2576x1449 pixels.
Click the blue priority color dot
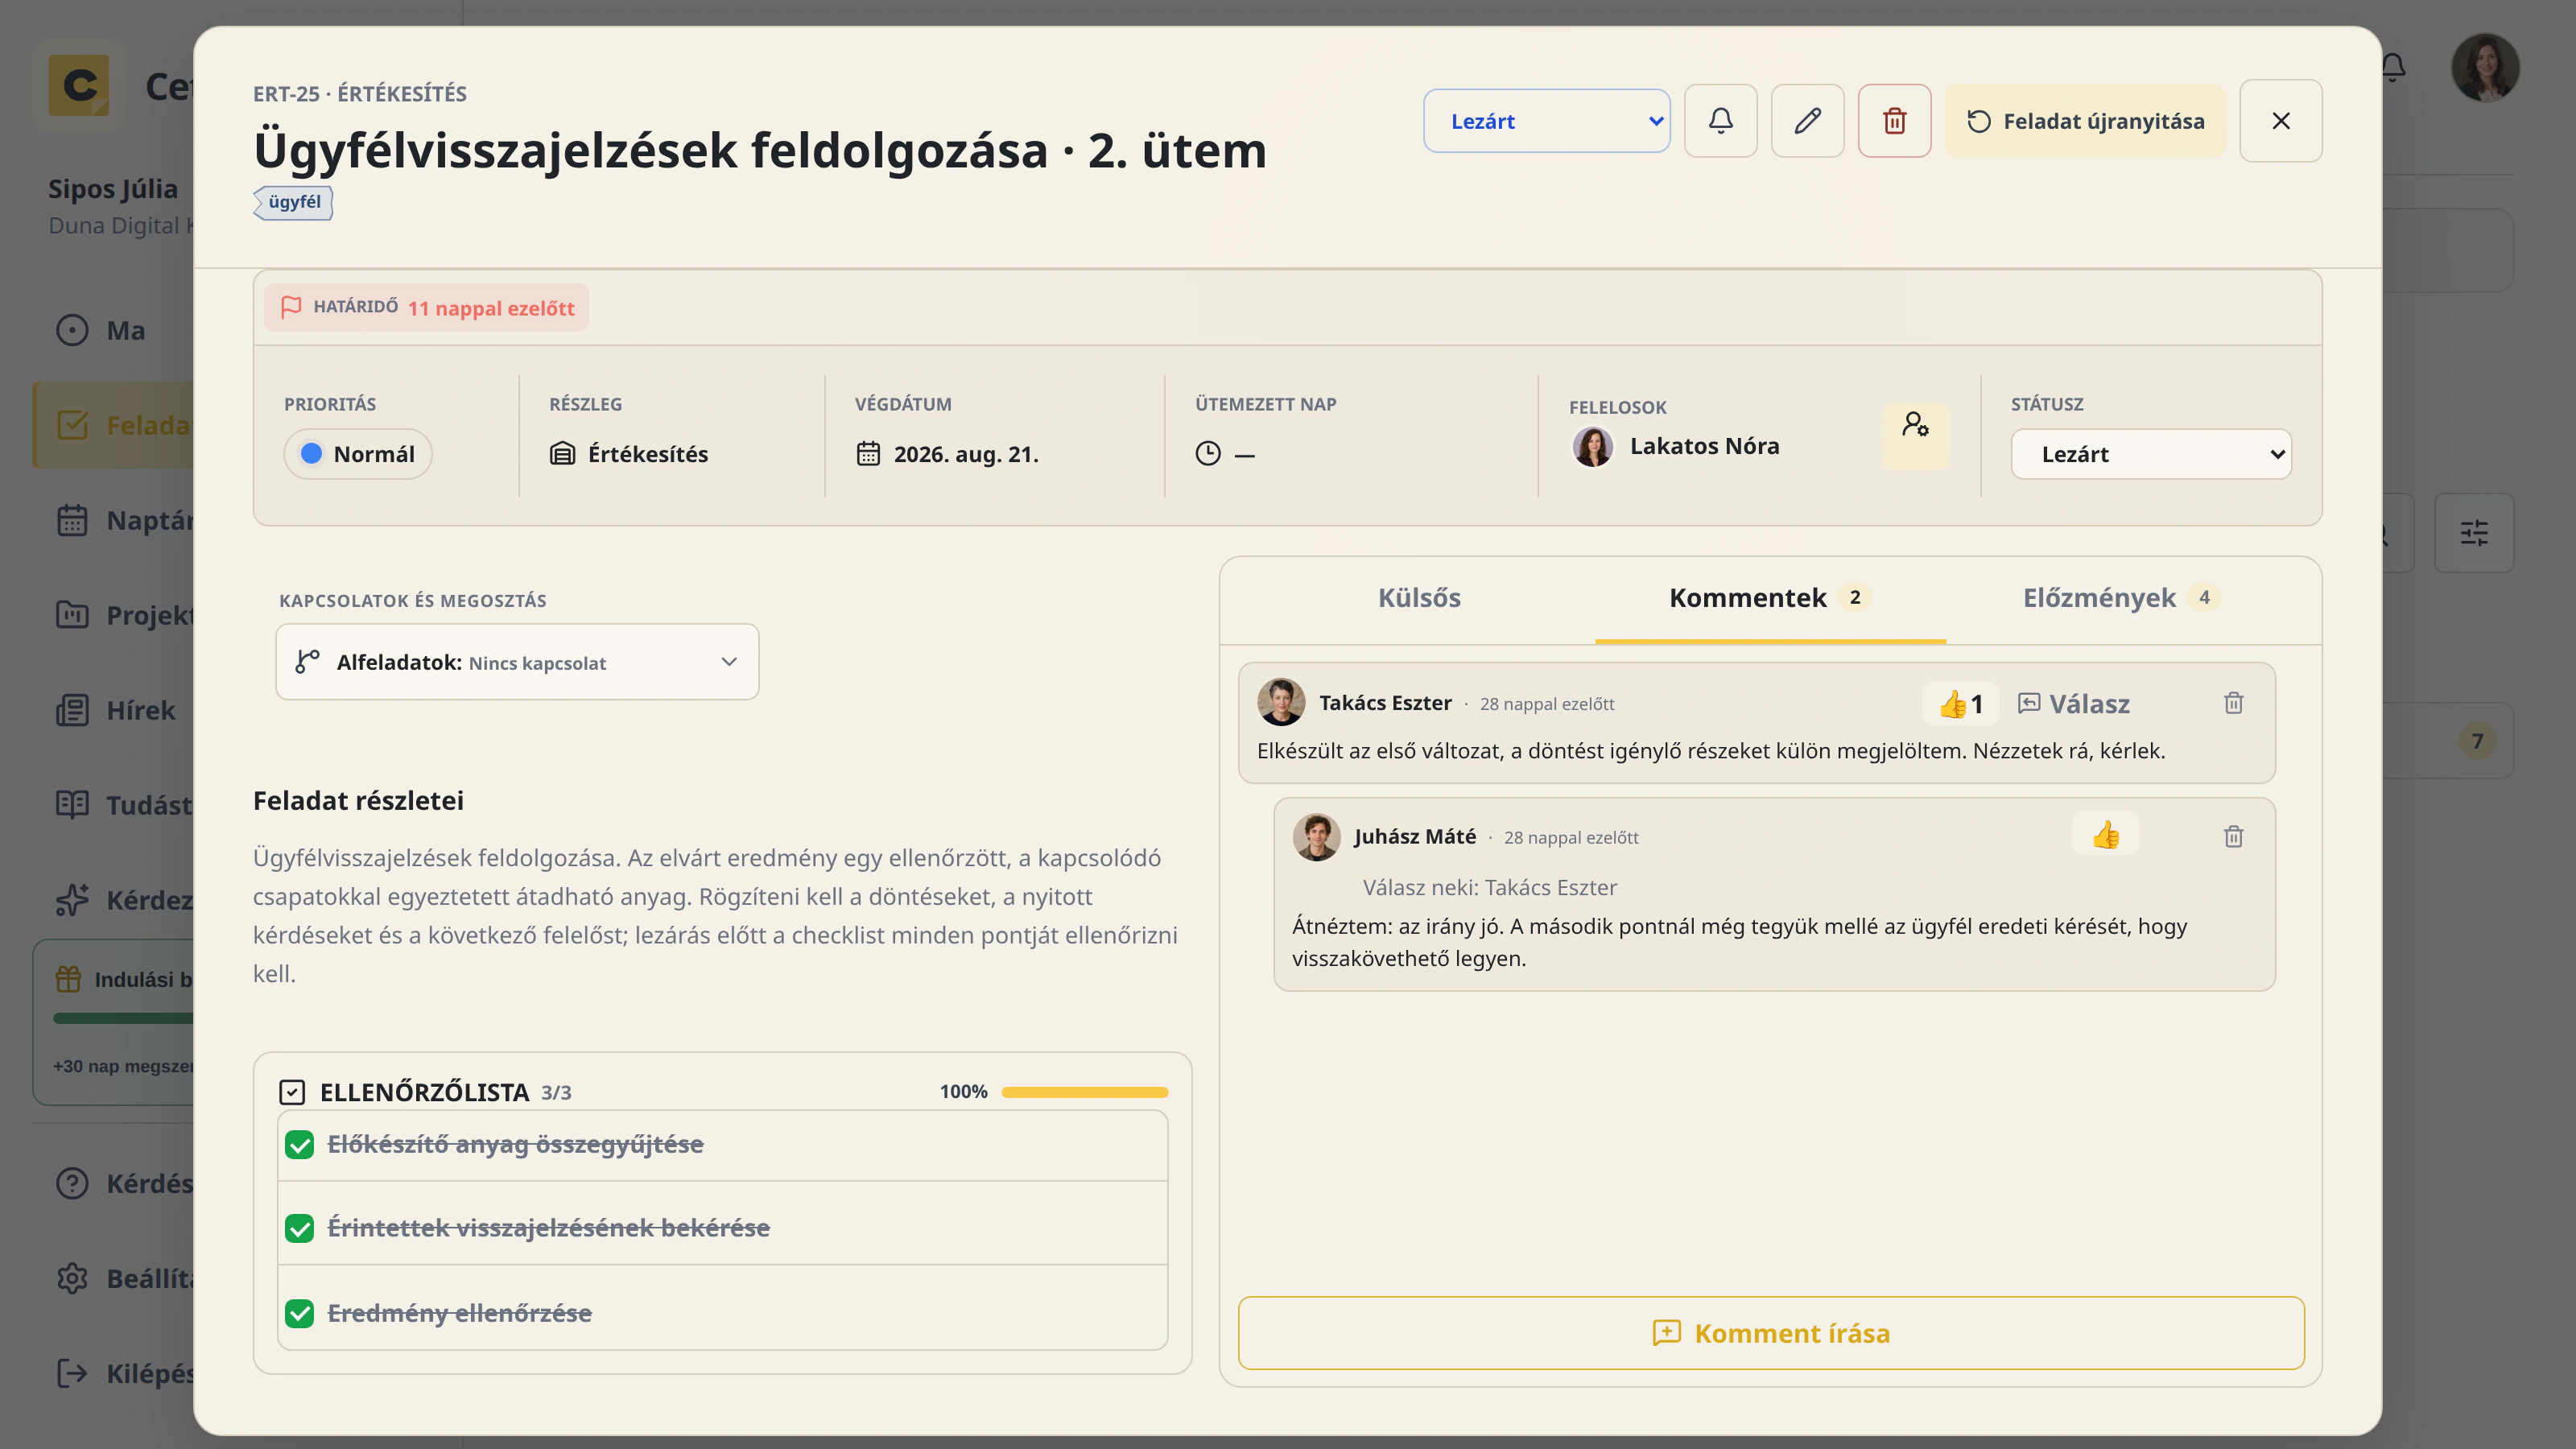tap(311, 454)
